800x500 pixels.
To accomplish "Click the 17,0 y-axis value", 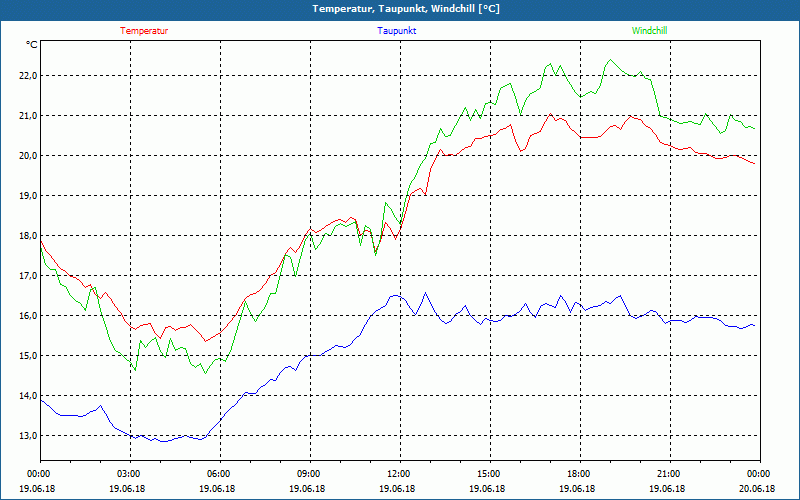I will tap(28, 276).
